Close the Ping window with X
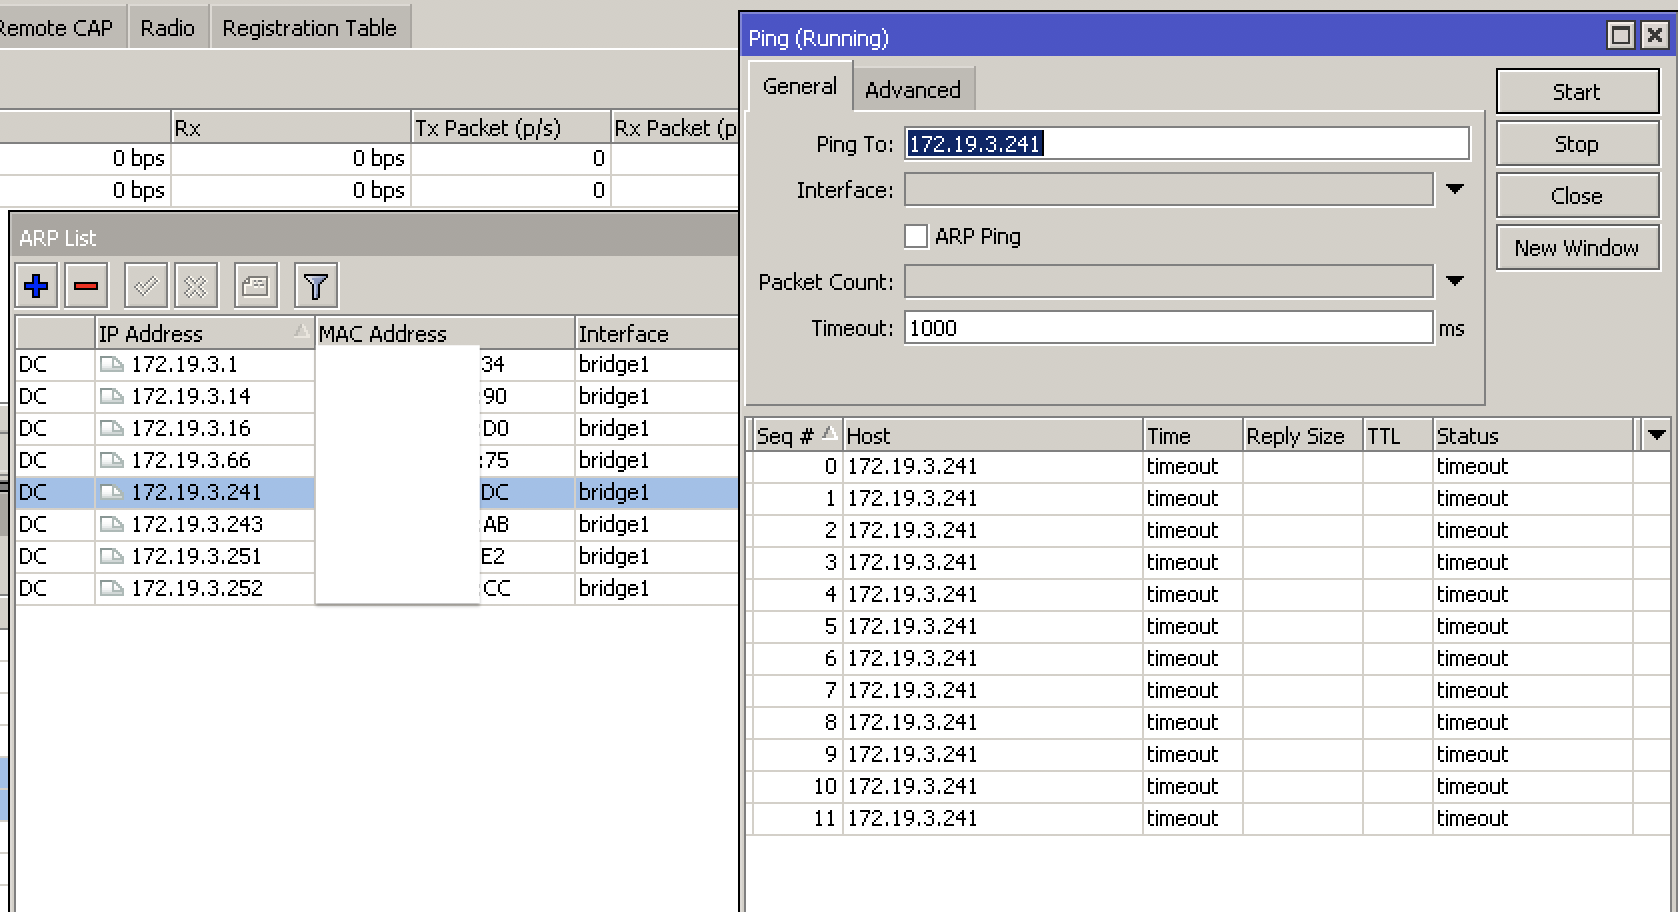Viewport: 1678px width, 912px height. click(x=1655, y=36)
